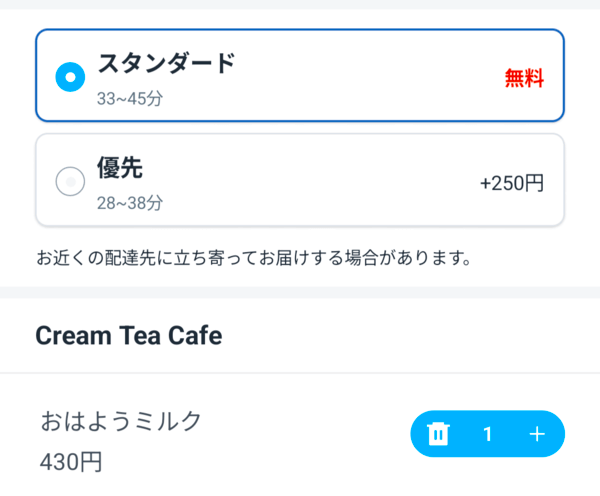Image resolution: width=600 pixels, height=496 pixels.
Task: Click the trash icon to remove おはようミルク
Action: tap(438, 434)
